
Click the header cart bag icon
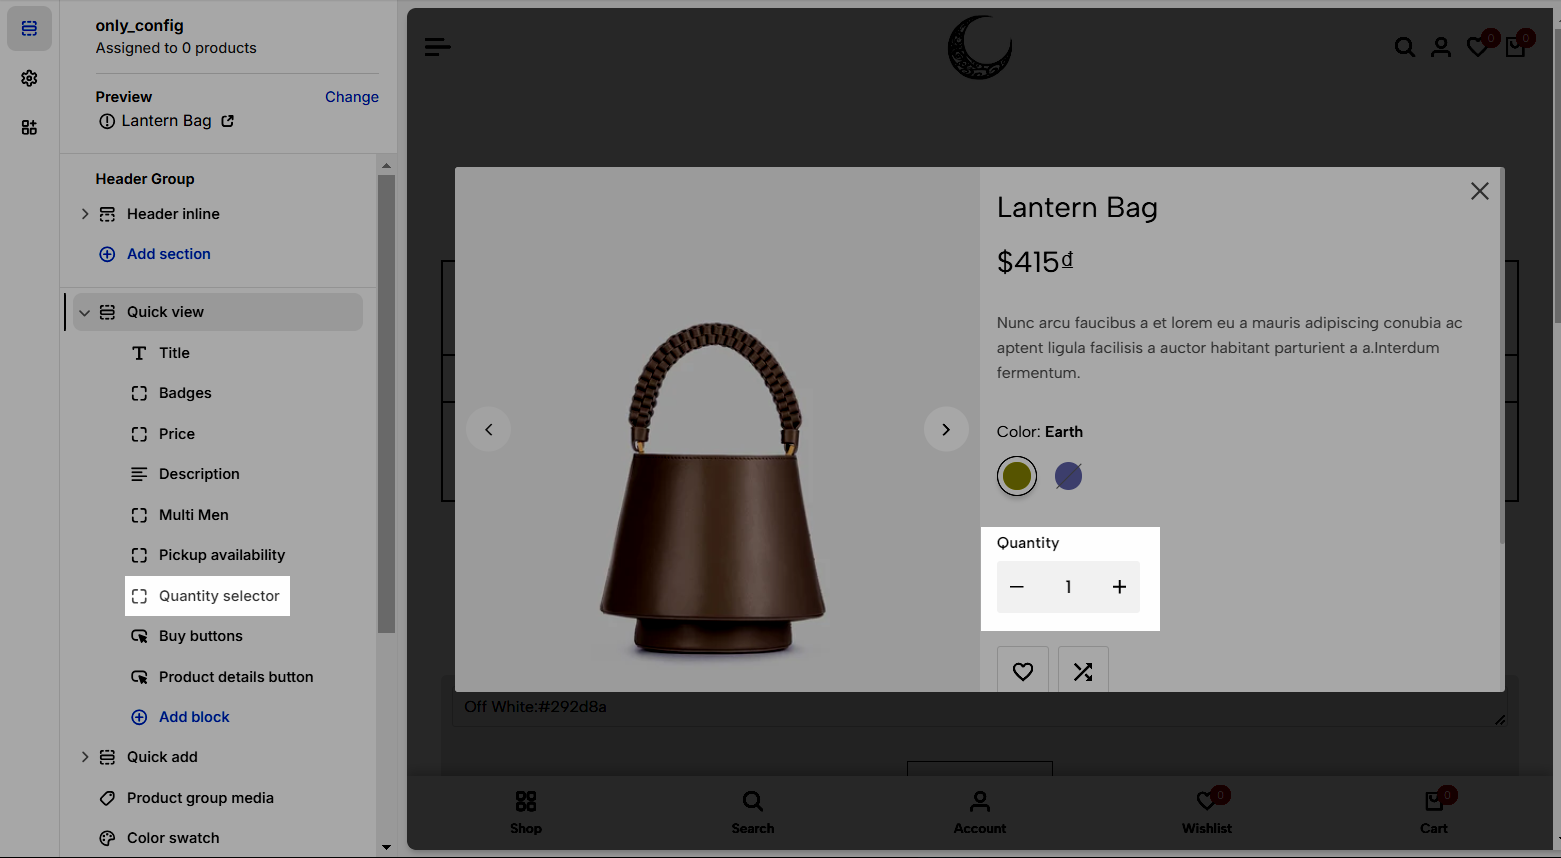pyautogui.click(x=1515, y=47)
